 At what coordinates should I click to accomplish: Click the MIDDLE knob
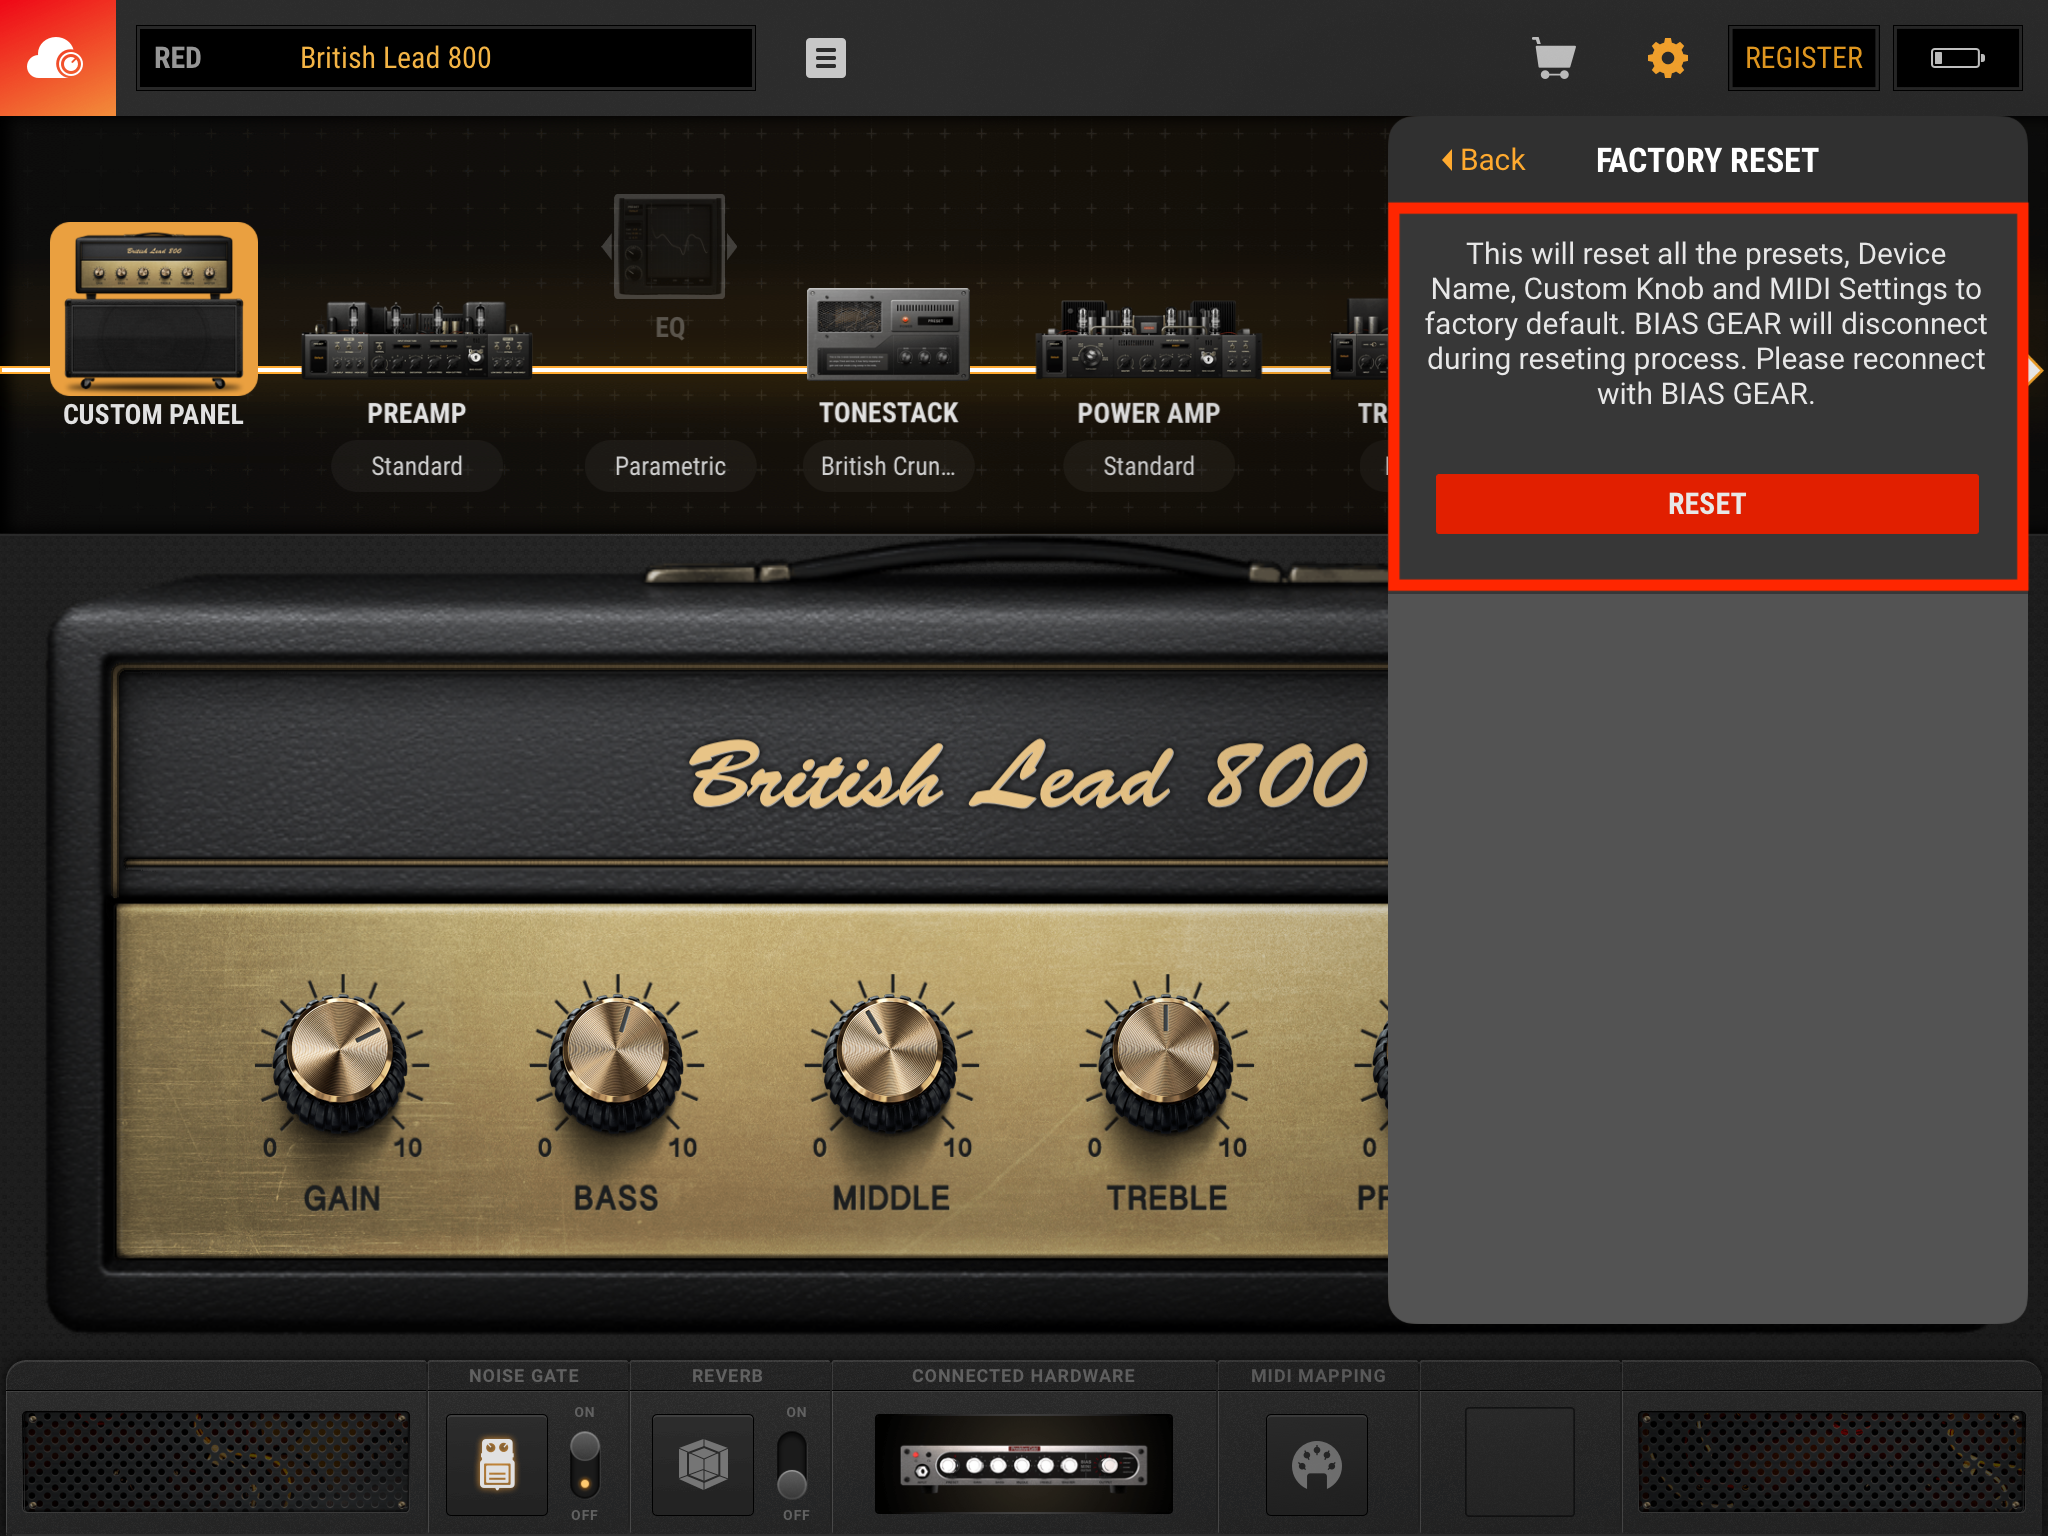point(892,1062)
